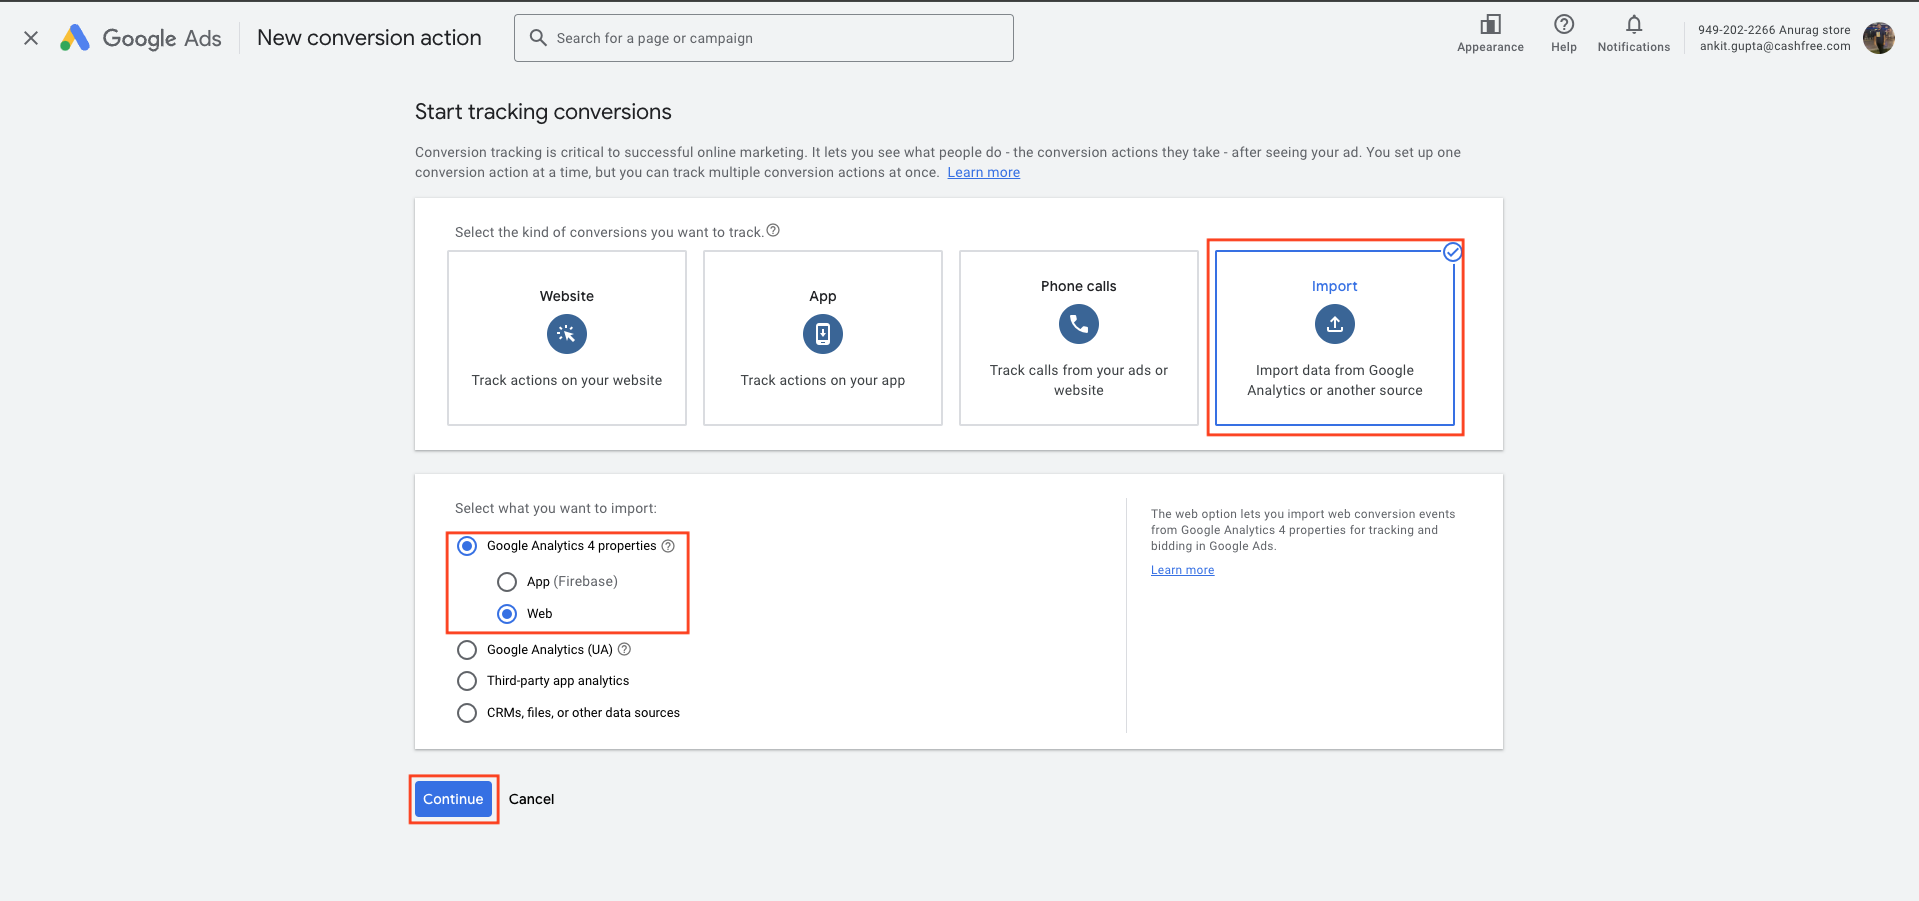This screenshot has height=901, width=1919.
Task: Open the Appearance panel icon
Action: click(x=1490, y=24)
